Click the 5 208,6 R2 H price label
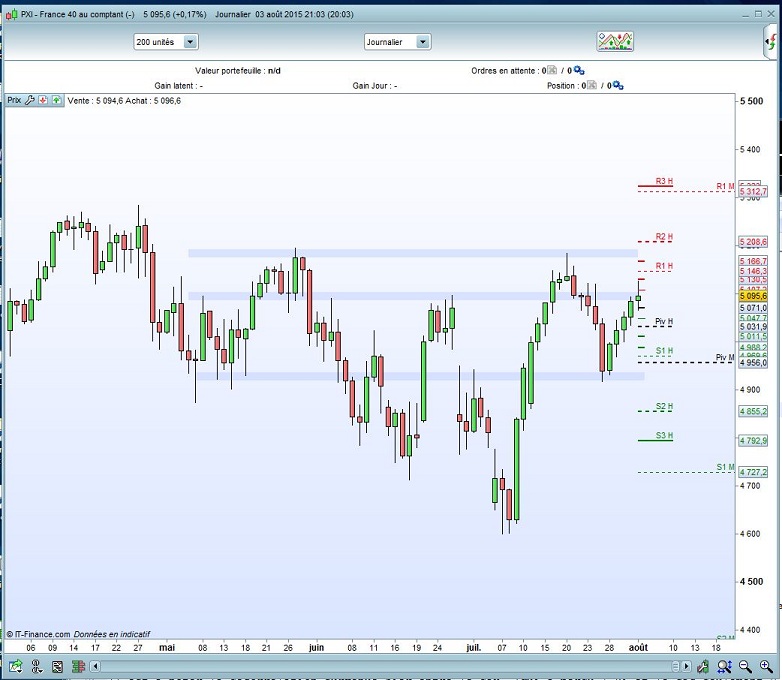The width and height of the screenshot is (782, 680). click(753, 242)
